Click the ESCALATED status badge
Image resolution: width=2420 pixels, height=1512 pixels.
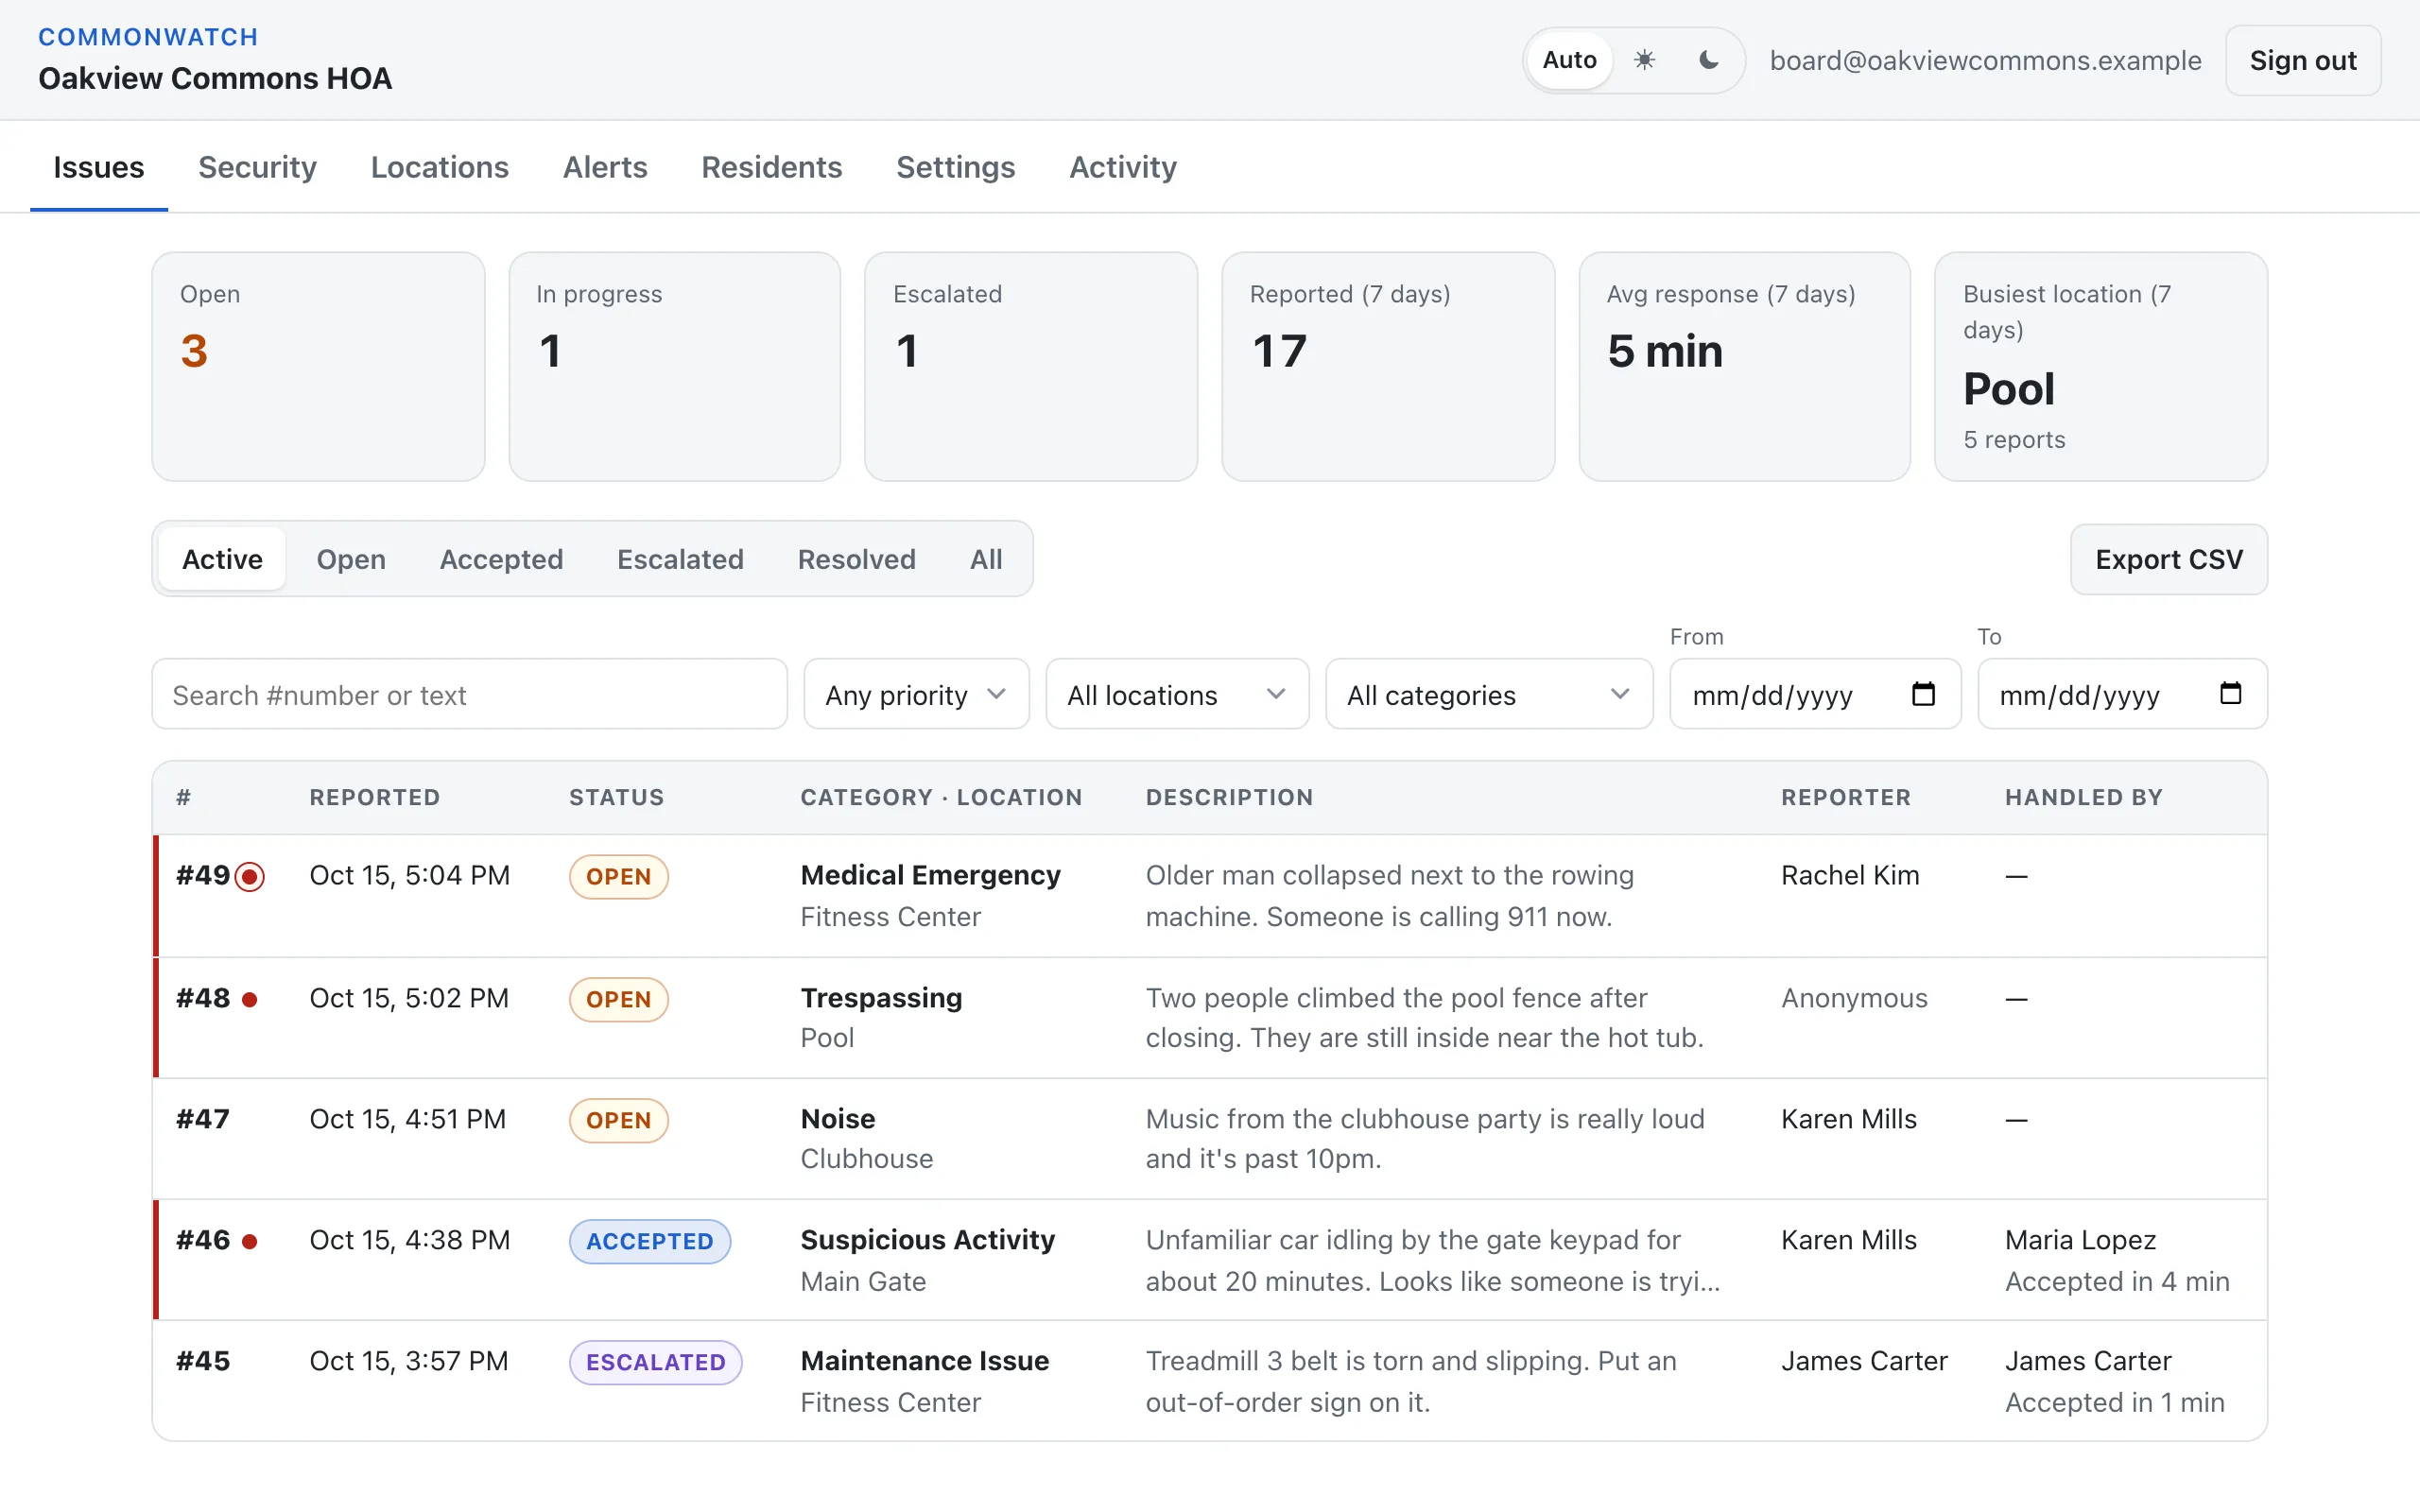pyautogui.click(x=655, y=1362)
